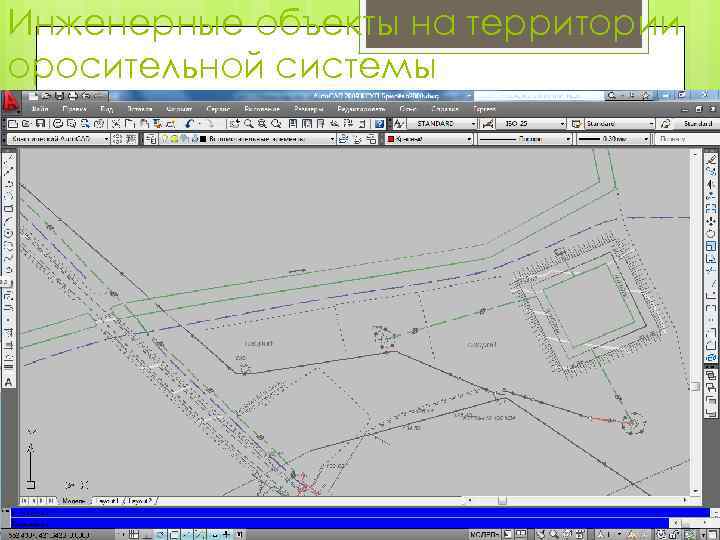Click the red color swatch in the color control
The image size is (720, 540).
[391, 139]
